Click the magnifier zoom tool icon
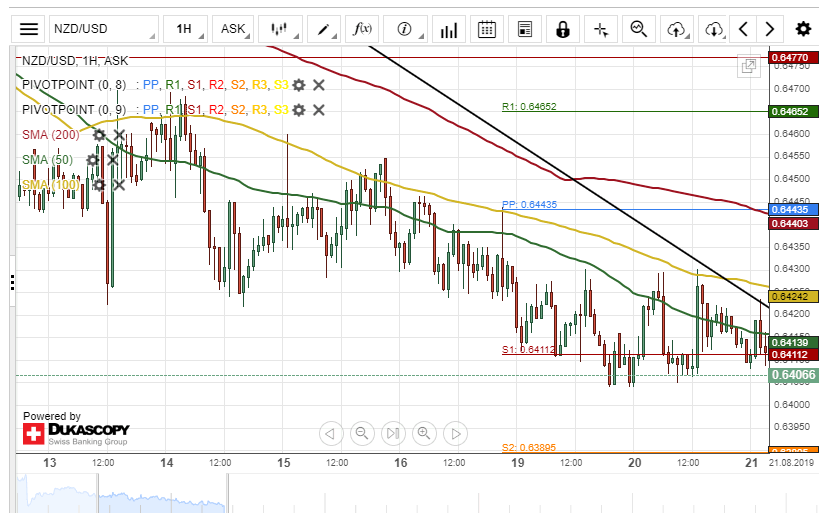 pyautogui.click(x=639, y=29)
